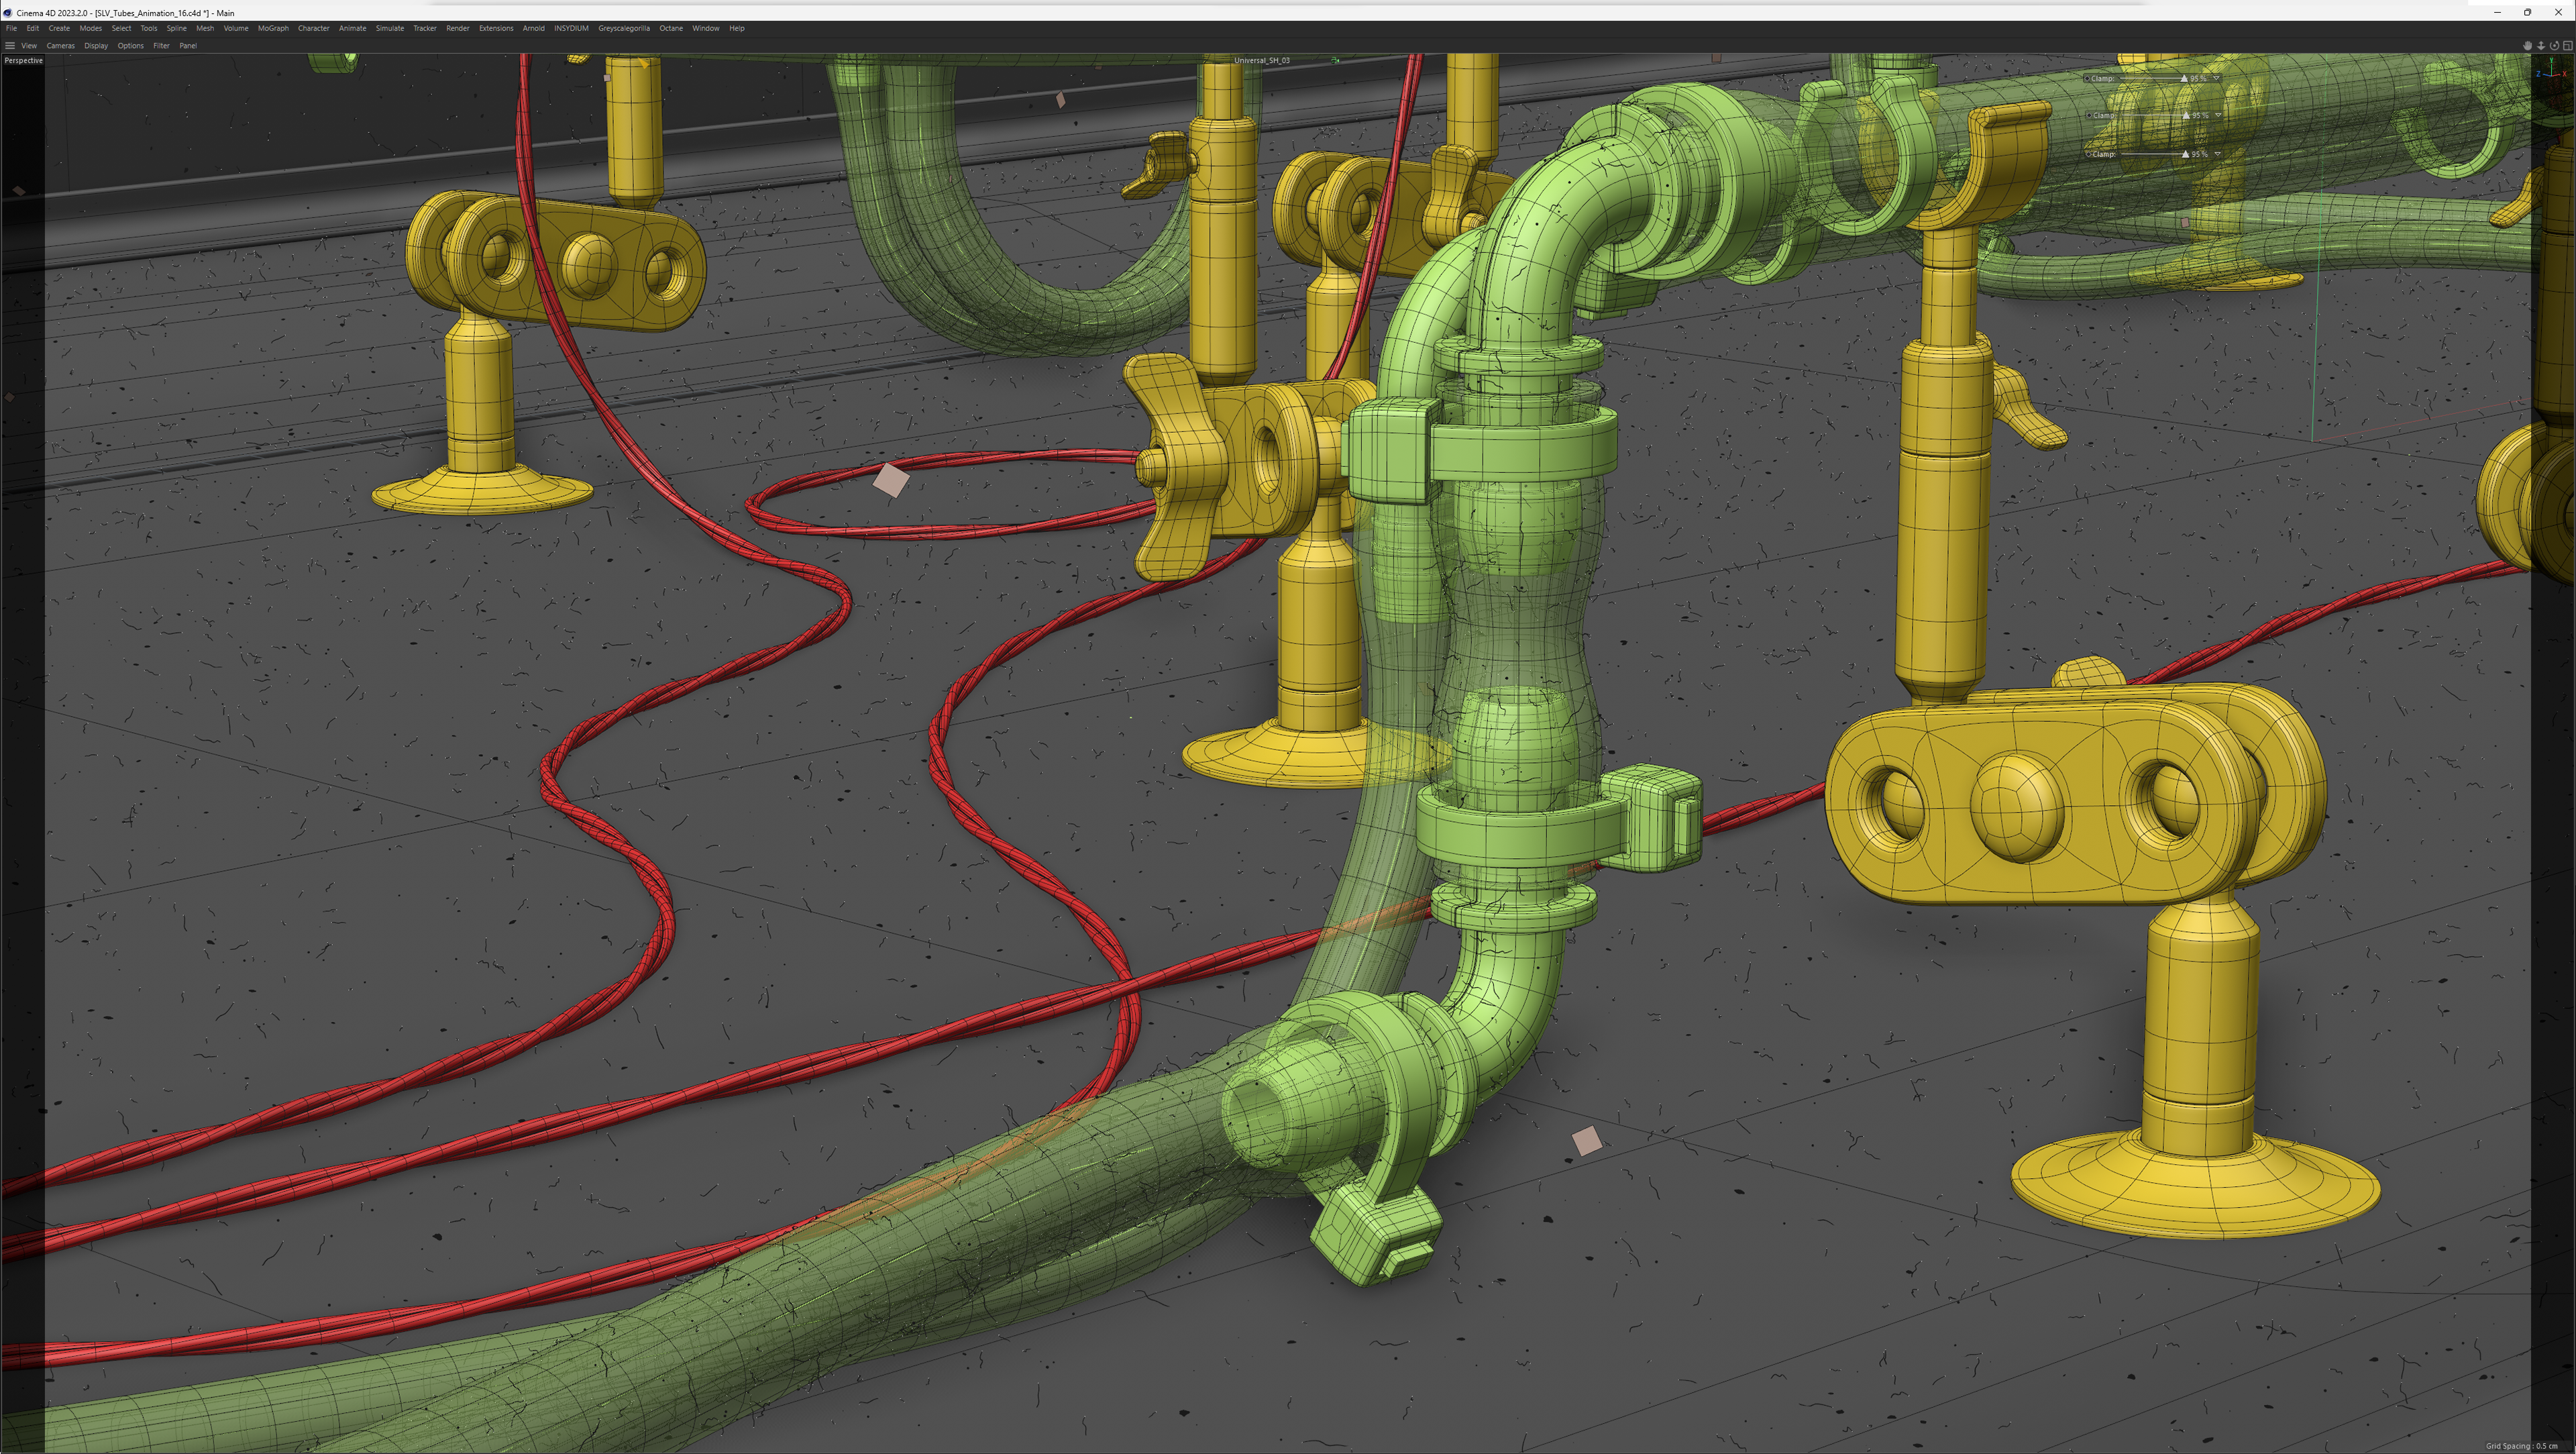2576x1454 pixels.
Task: Open the MoGraph menu
Action: (x=273, y=28)
